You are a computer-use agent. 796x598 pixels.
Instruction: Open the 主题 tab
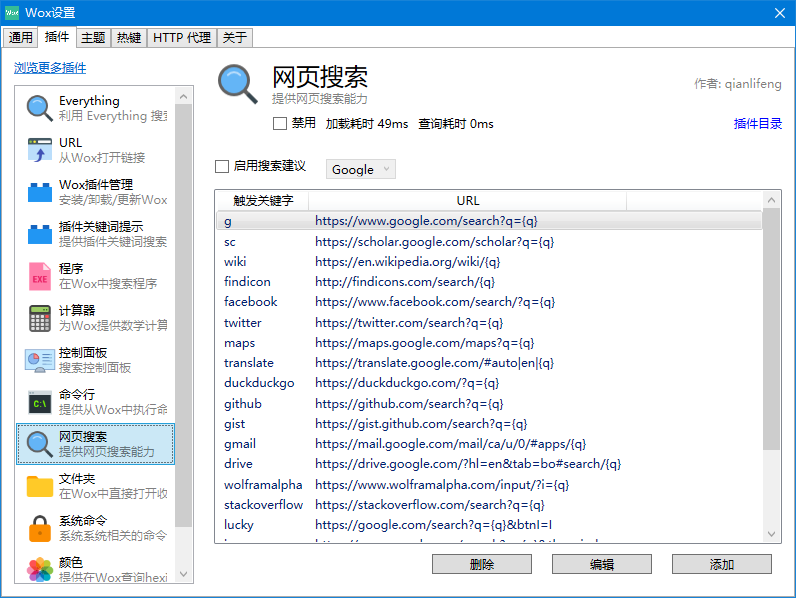click(93, 38)
